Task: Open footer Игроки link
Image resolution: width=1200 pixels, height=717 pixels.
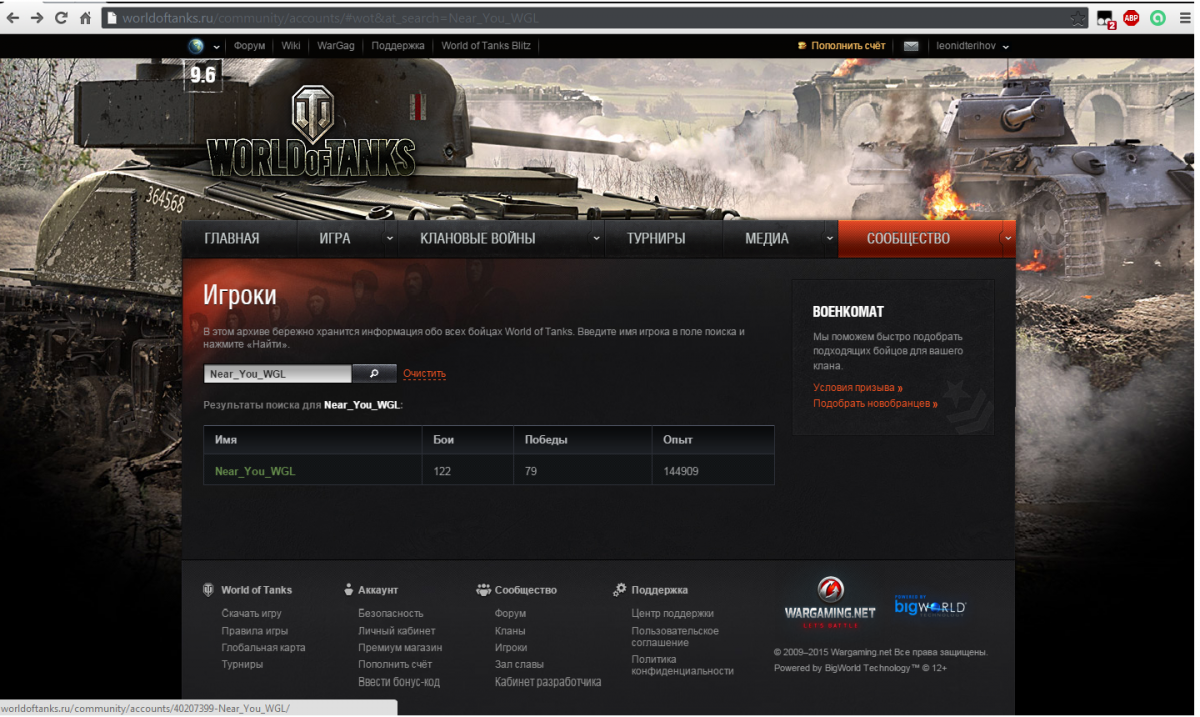Action: (511, 647)
